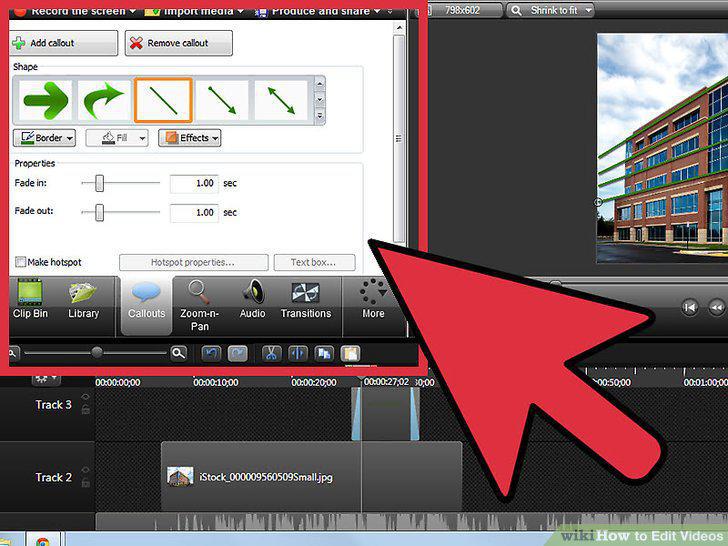Image resolution: width=728 pixels, height=546 pixels.
Task: Click the 798x602 dimensions button
Action: point(462,10)
